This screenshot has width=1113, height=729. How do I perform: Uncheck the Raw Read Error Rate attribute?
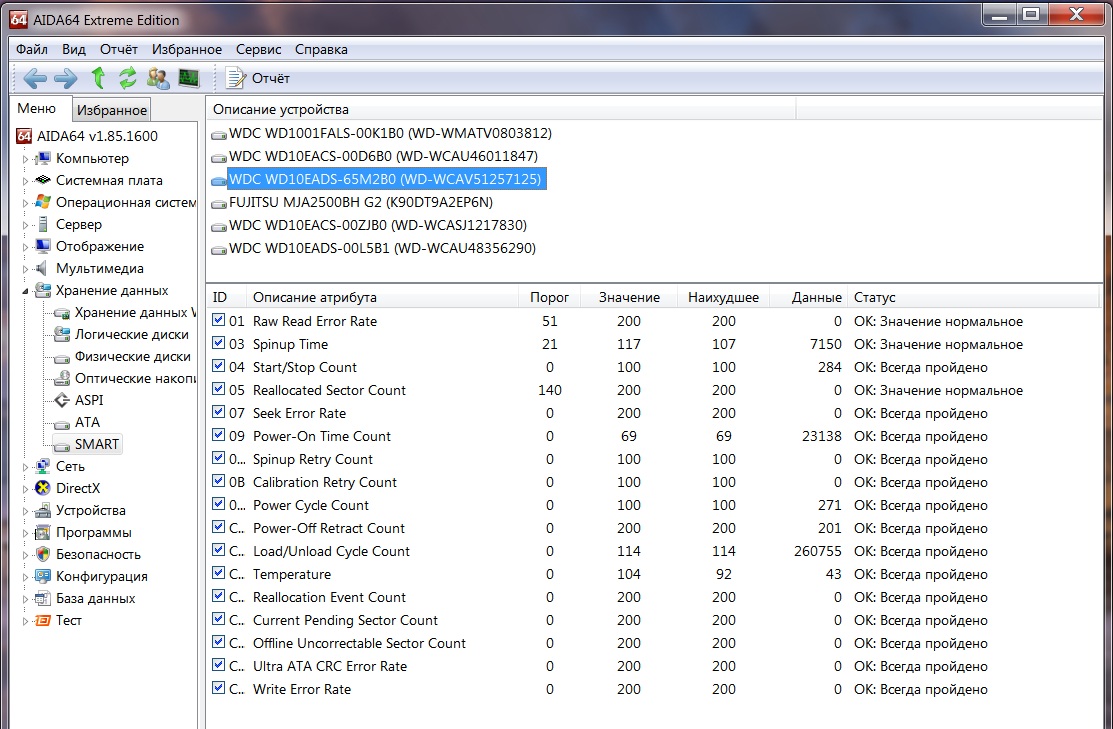click(x=220, y=321)
